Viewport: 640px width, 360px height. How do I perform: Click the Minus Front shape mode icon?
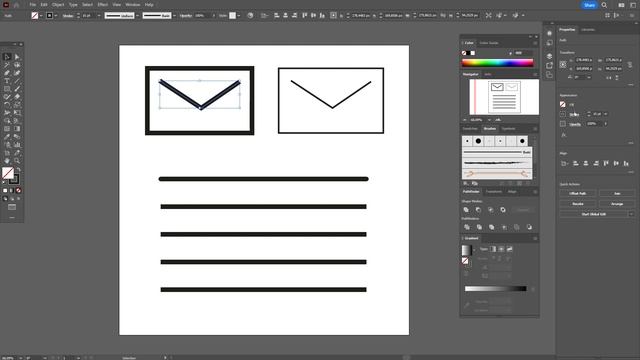pyautogui.click(x=478, y=210)
